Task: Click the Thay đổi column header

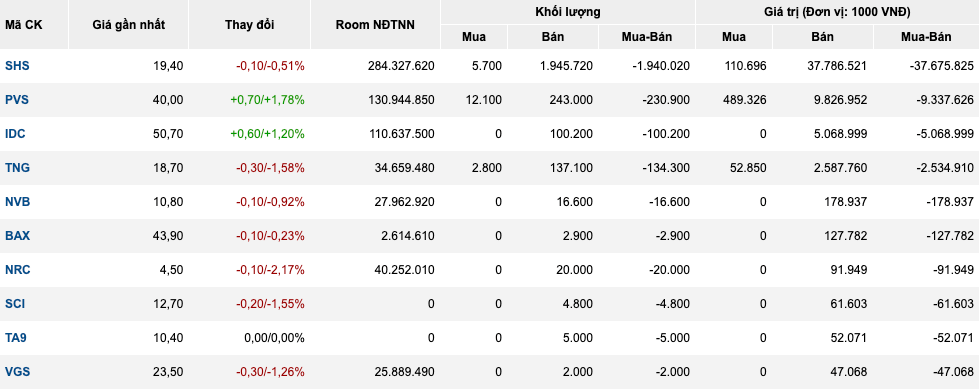Action: coord(249,25)
